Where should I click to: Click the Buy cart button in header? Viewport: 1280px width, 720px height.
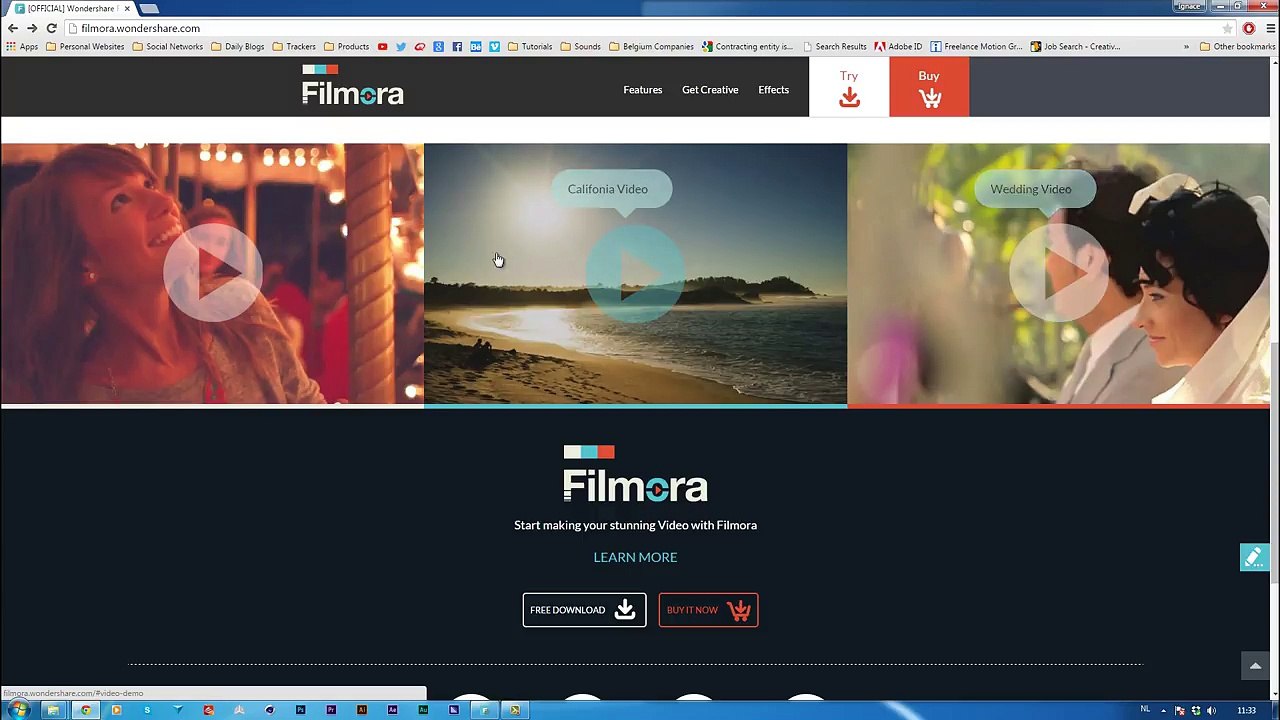tap(929, 87)
